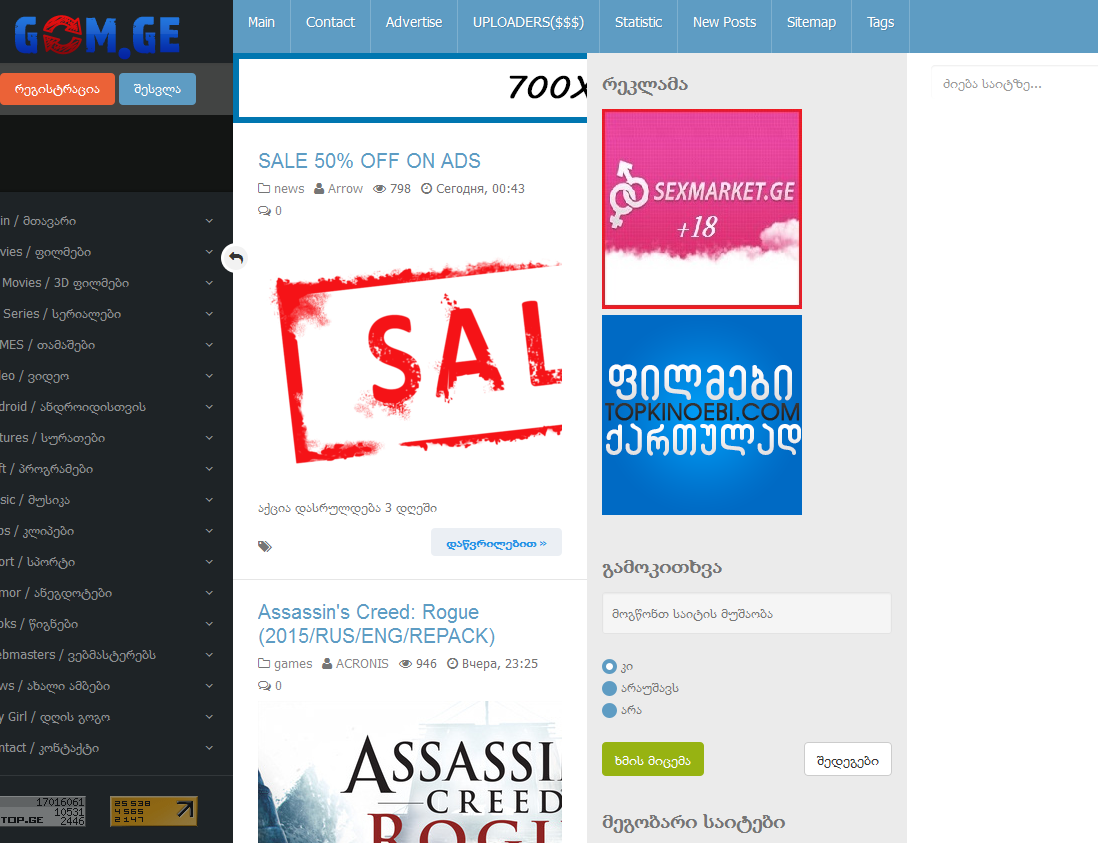Expand the 'სერიალები' sidebar category
This screenshot has height=843, width=1098.
point(209,314)
